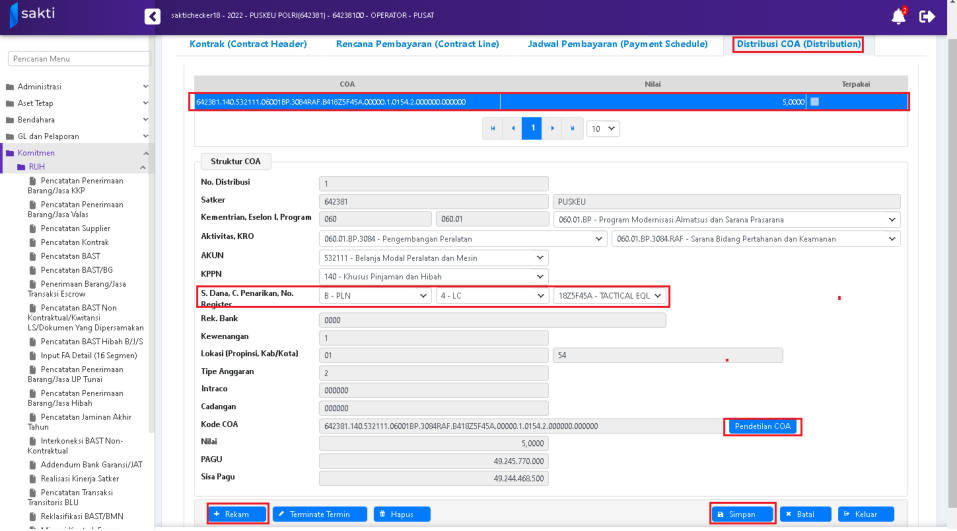This screenshot has height=531, width=957.
Task: Select the Sumber Dana B - PLN dropdown
Action: [375, 296]
